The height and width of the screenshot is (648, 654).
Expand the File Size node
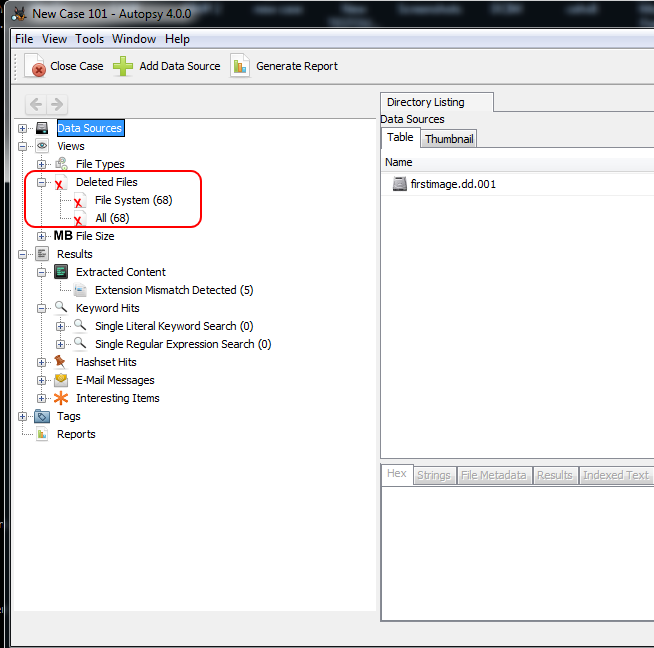tap(41, 236)
